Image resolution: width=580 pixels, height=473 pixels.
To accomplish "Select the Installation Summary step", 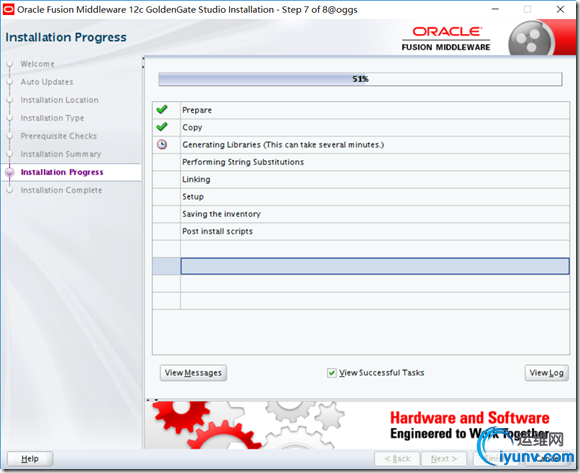I will [x=61, y=154].
